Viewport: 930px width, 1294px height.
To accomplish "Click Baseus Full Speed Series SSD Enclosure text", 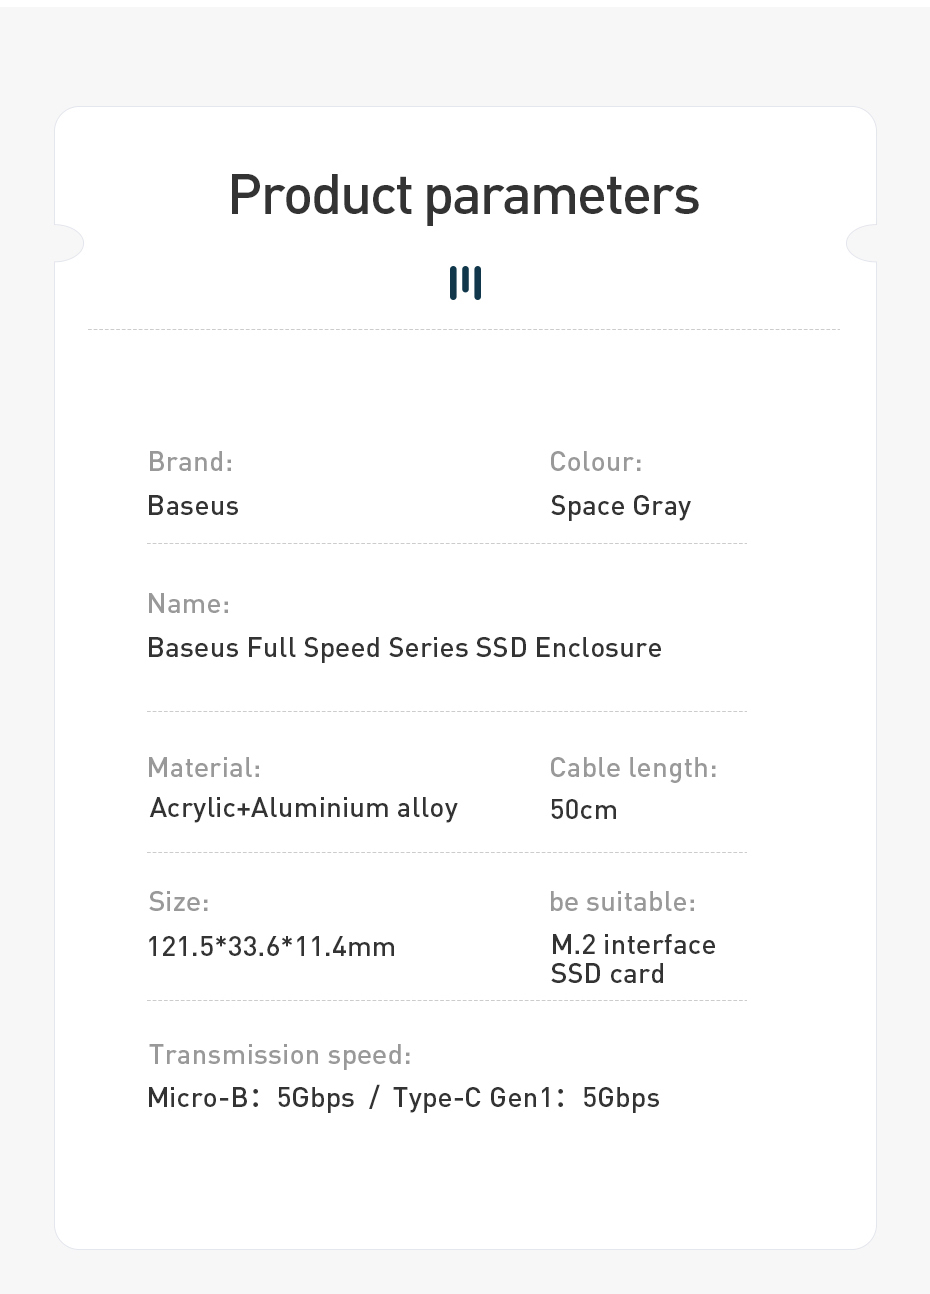I will point(404,648).
